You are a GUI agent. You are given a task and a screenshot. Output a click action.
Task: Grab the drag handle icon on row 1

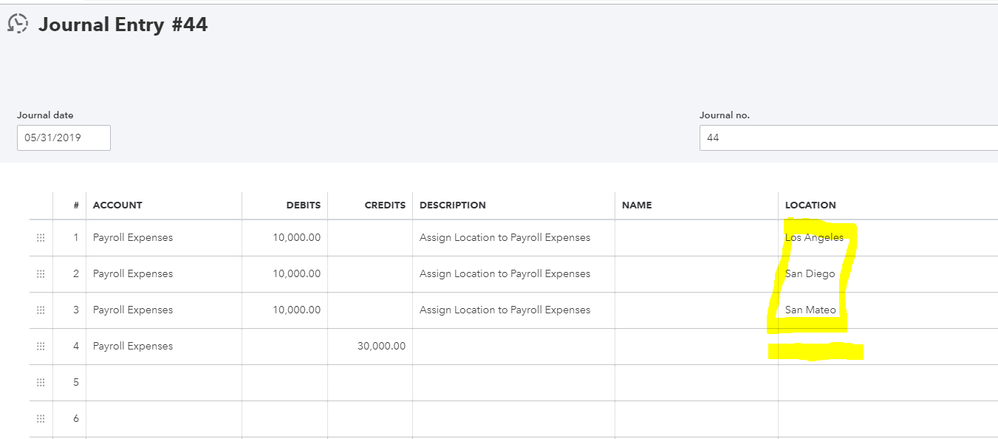[41, 238]
